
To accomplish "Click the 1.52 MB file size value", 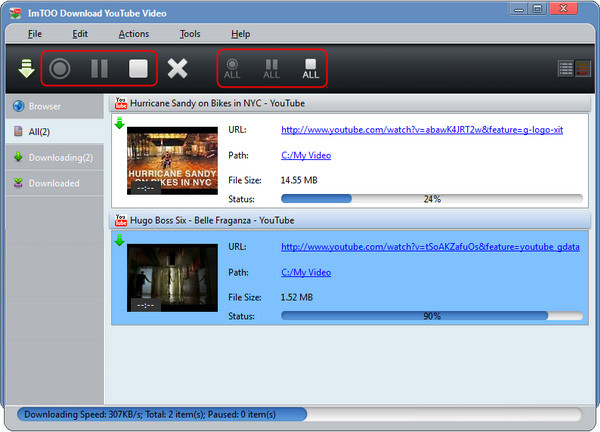I will pos(297,297).
